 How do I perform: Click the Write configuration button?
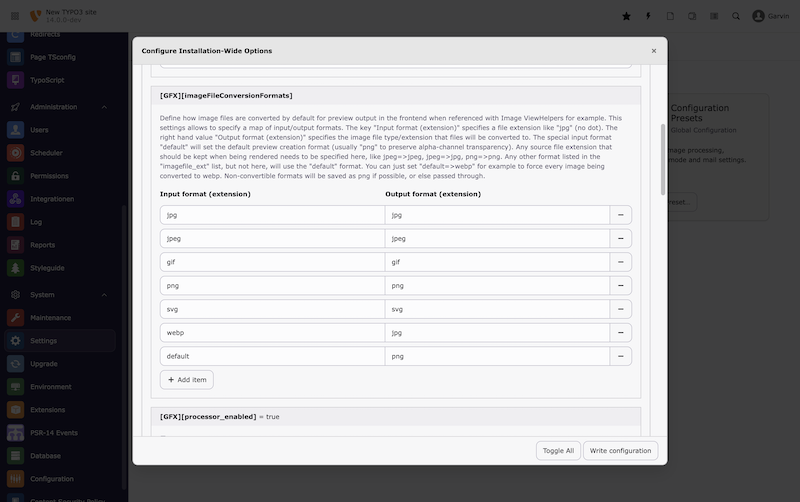[620, 451]
